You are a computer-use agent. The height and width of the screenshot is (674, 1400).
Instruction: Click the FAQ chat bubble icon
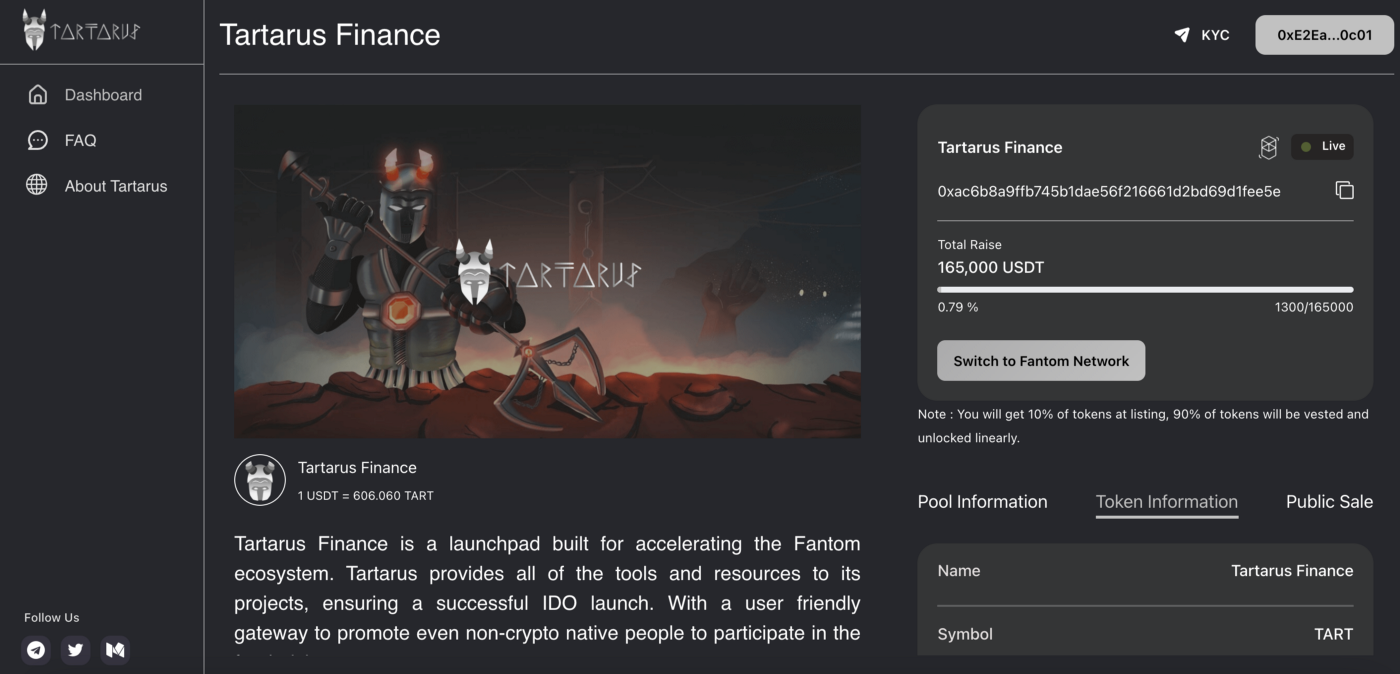tap(38, 140)
